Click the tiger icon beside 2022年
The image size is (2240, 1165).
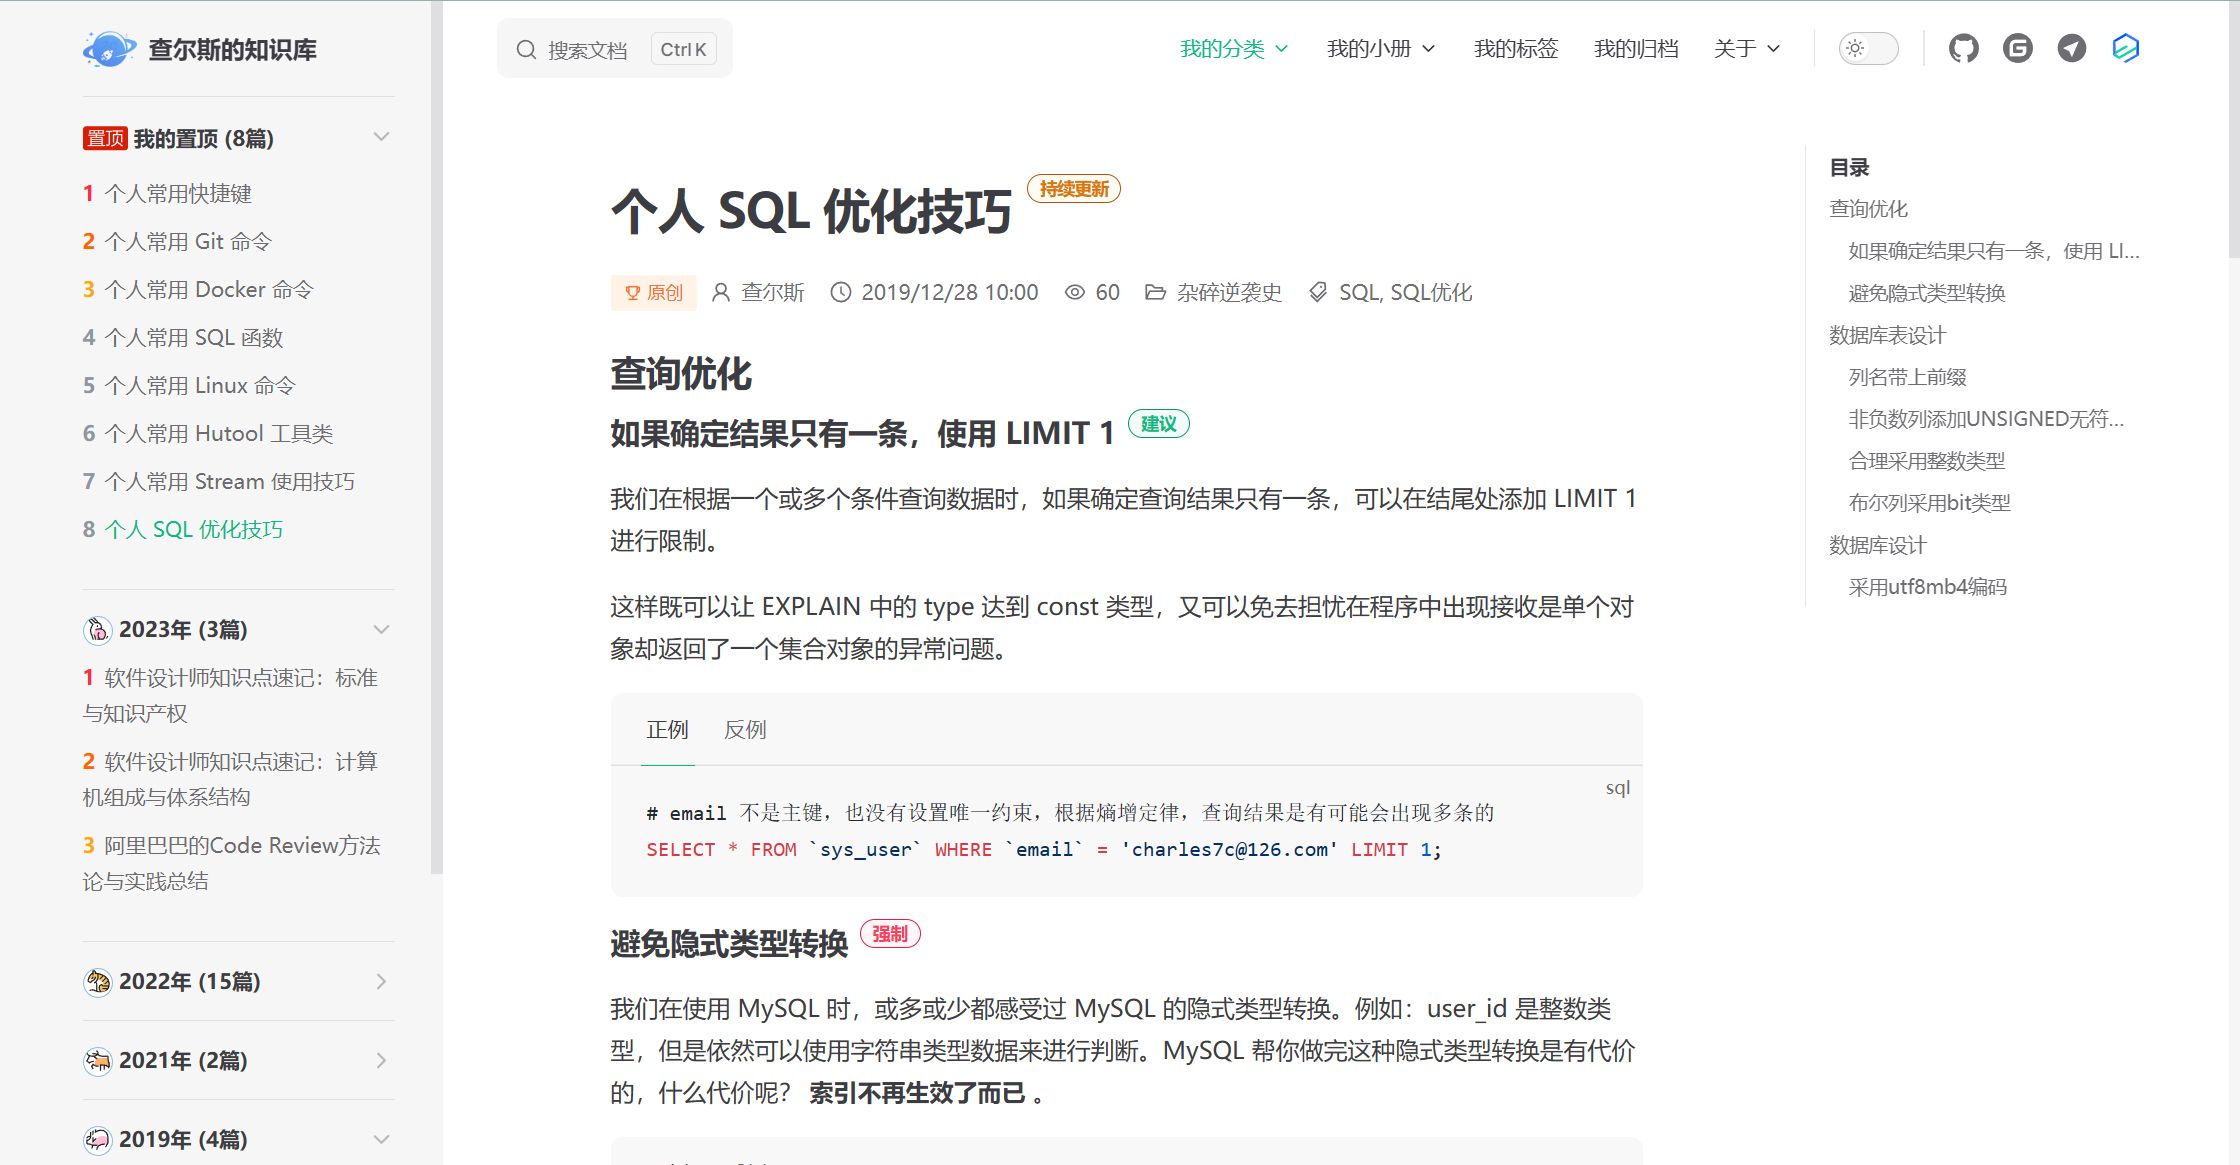pyautogui.click(x=98, y=982)
